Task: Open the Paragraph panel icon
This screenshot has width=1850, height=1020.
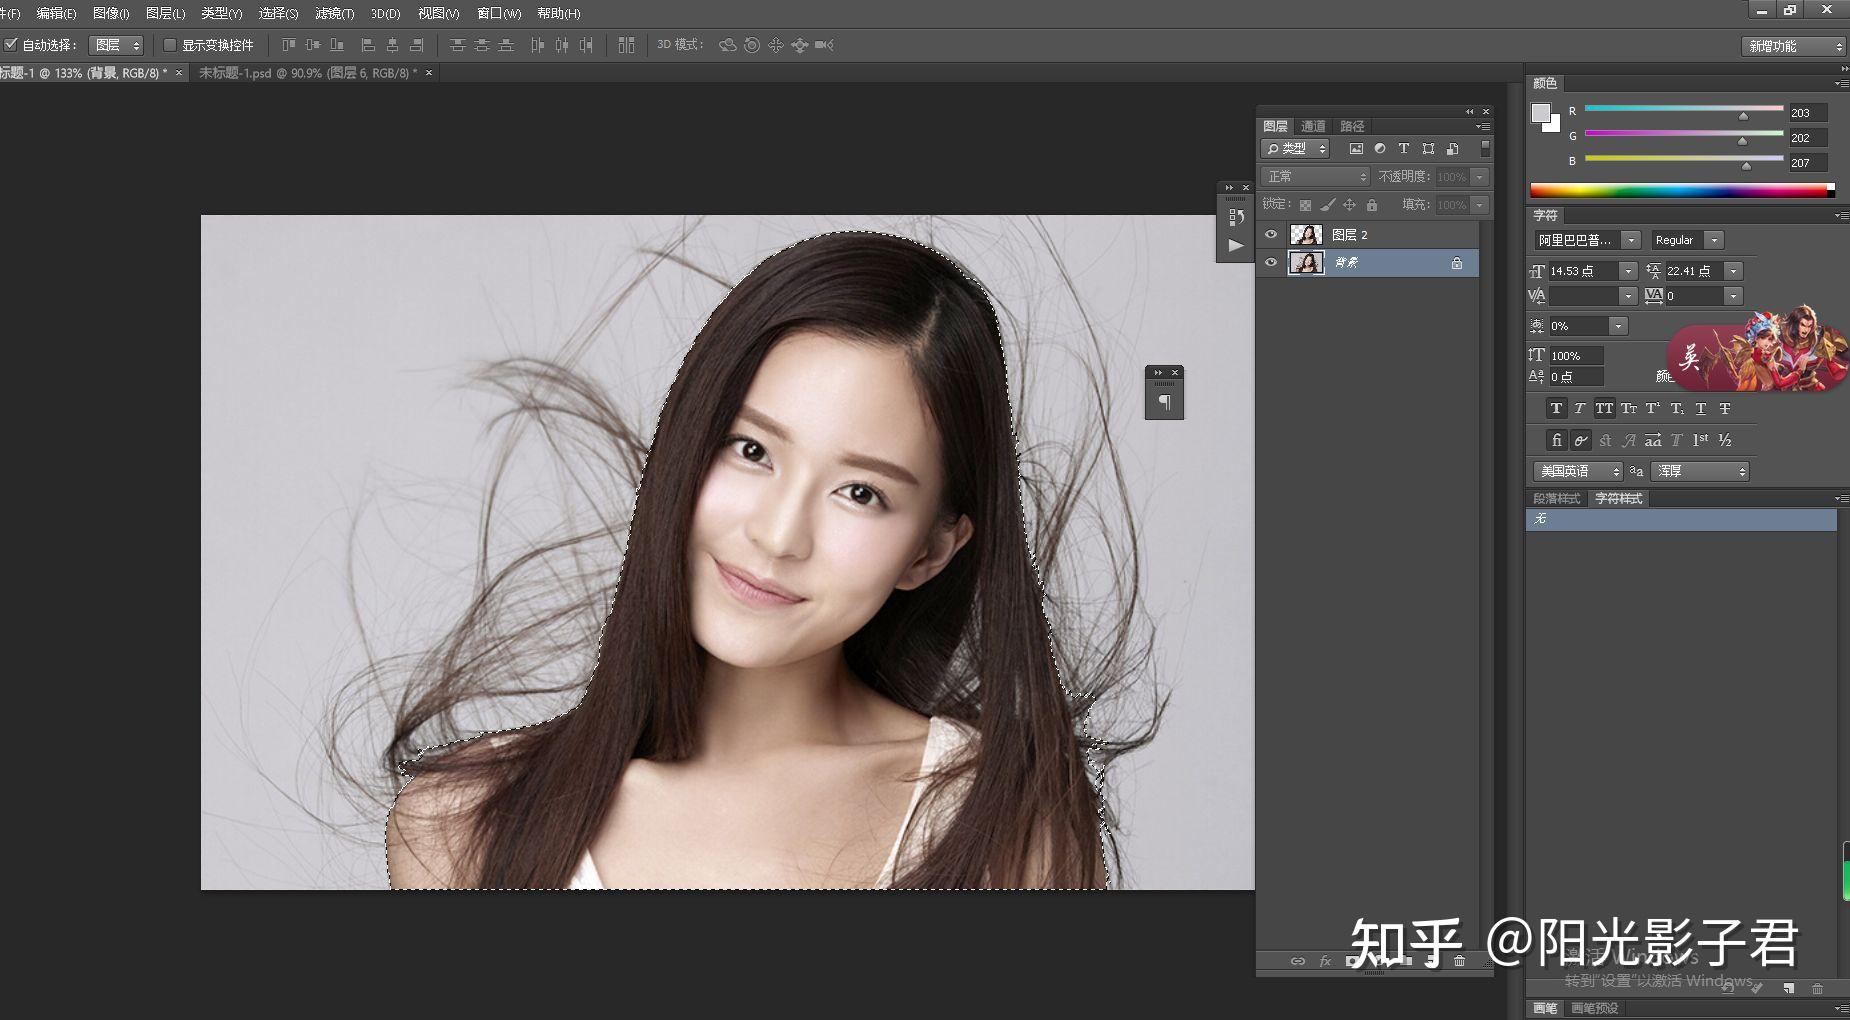Action: coord(1164,402)
